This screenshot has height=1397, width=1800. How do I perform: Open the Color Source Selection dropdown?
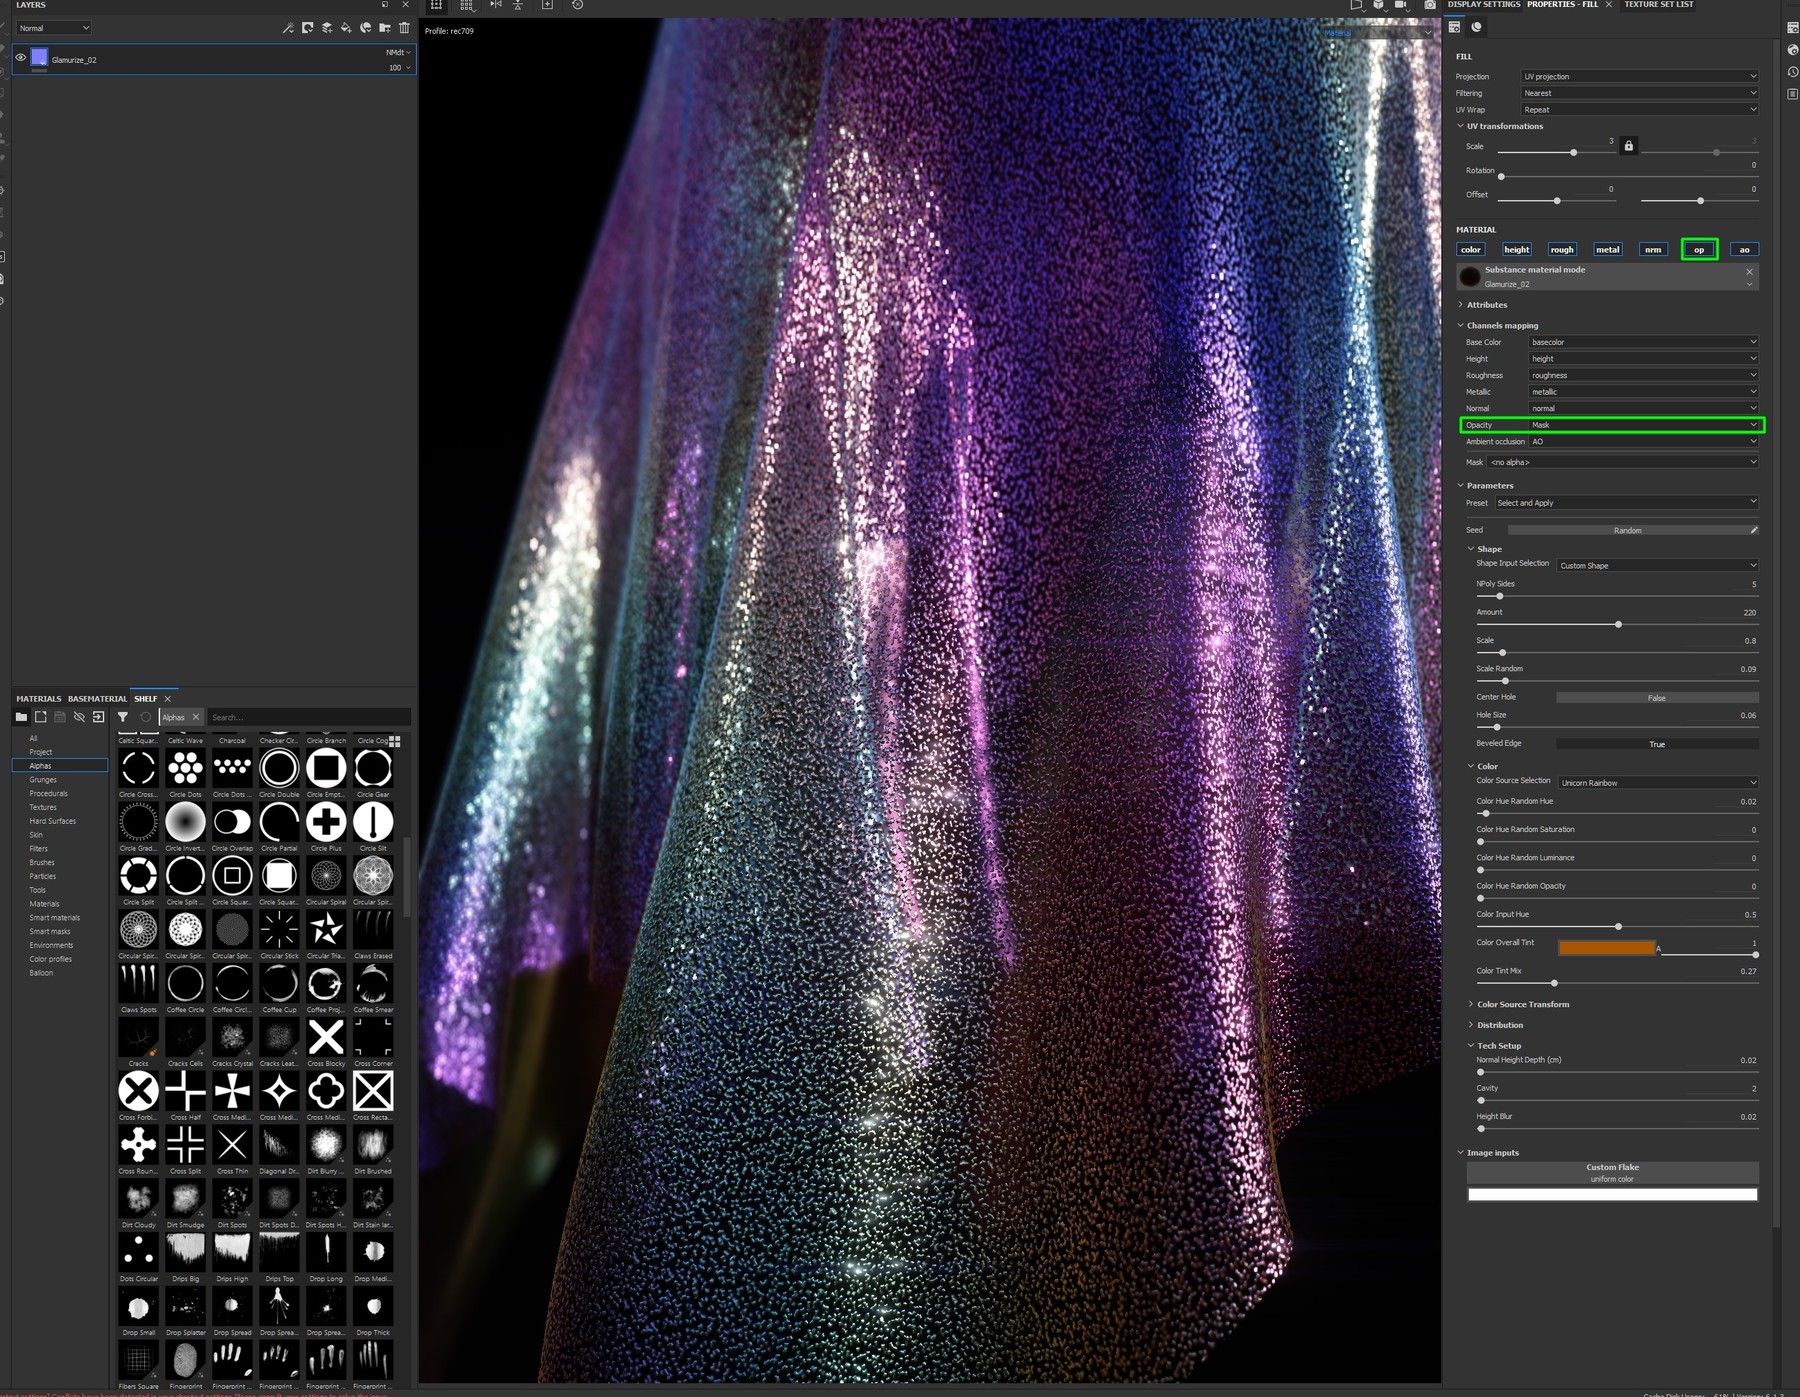click(x=1657, y=782)
